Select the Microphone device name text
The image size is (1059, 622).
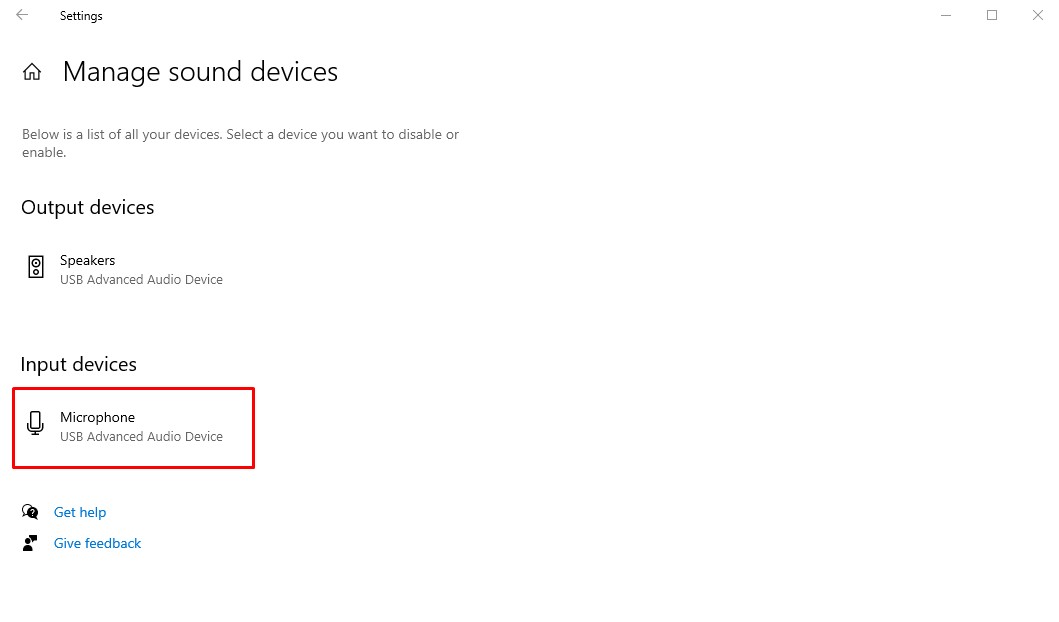point(97,417)
